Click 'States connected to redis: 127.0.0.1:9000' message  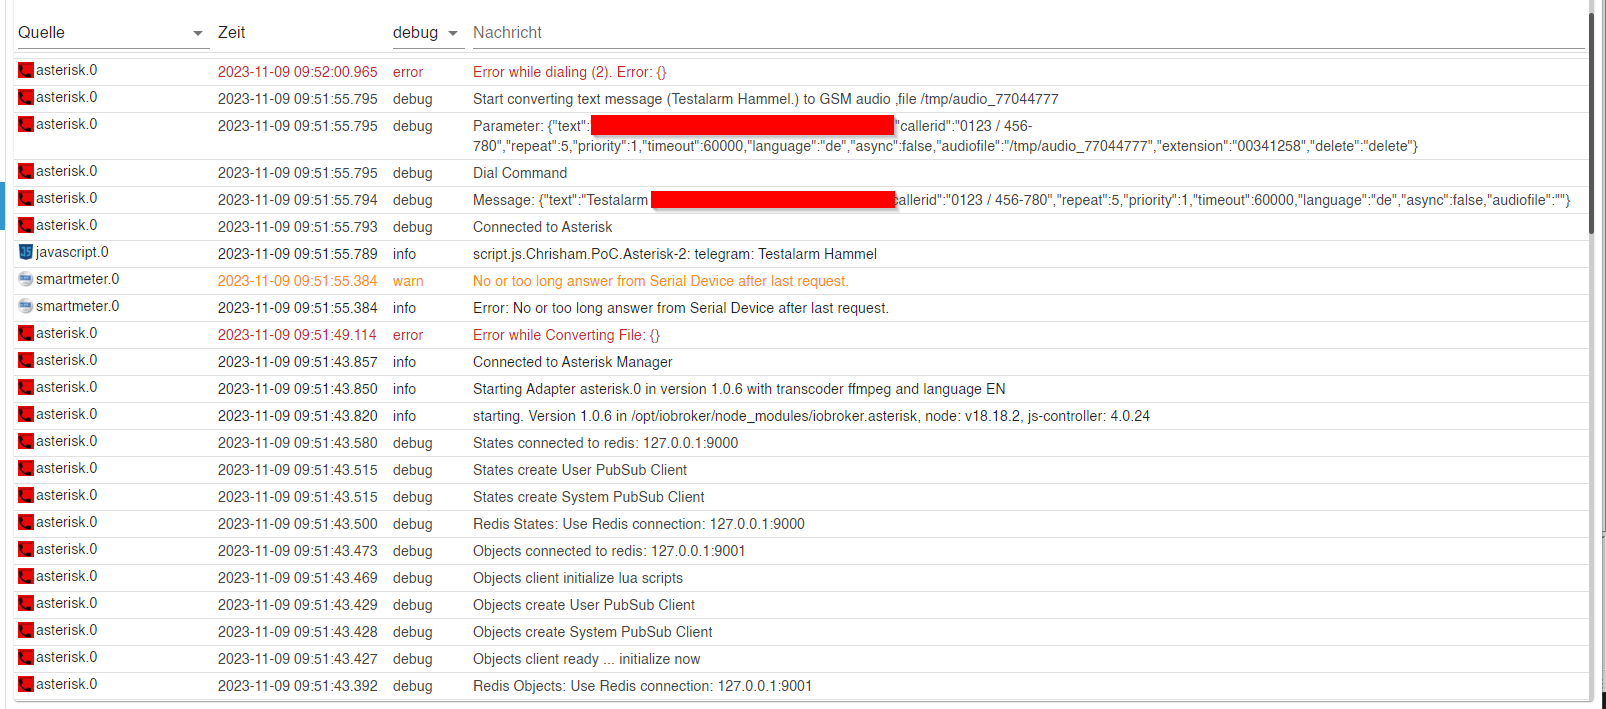(x=606, y=443)
